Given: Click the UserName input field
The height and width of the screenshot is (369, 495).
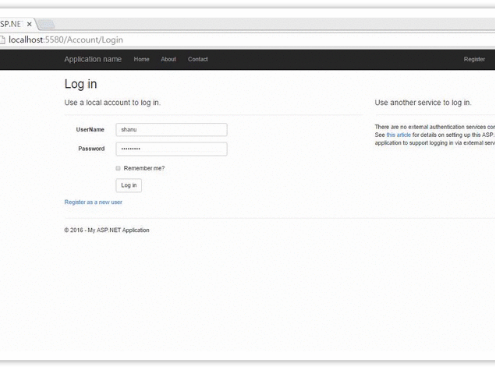Looking at the screenshot, I should coord(172,130).
